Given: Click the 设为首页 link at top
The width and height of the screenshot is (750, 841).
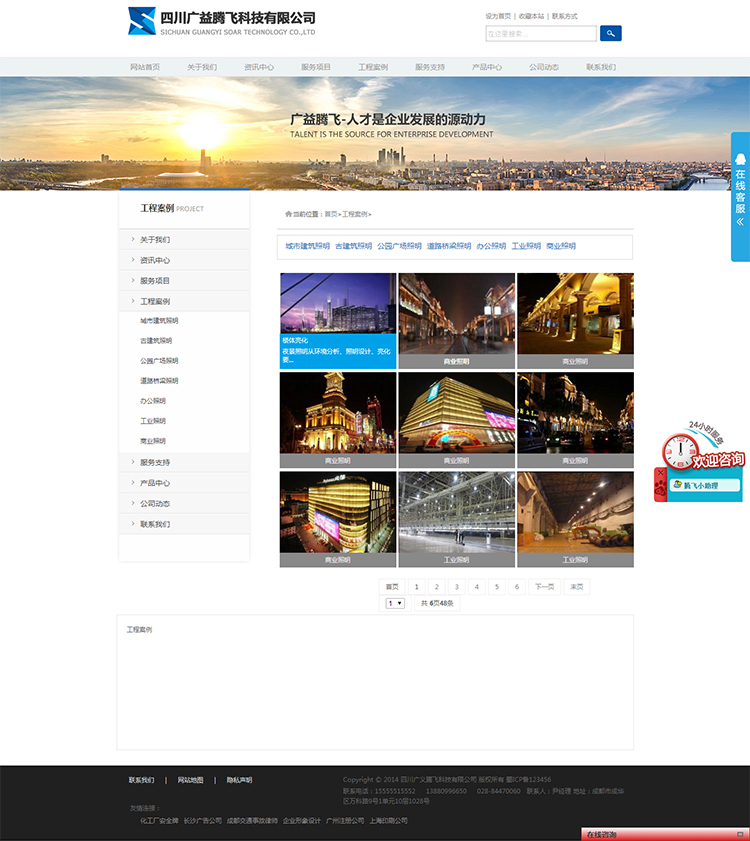Looking at the screenshot, I should click(498, 16).
